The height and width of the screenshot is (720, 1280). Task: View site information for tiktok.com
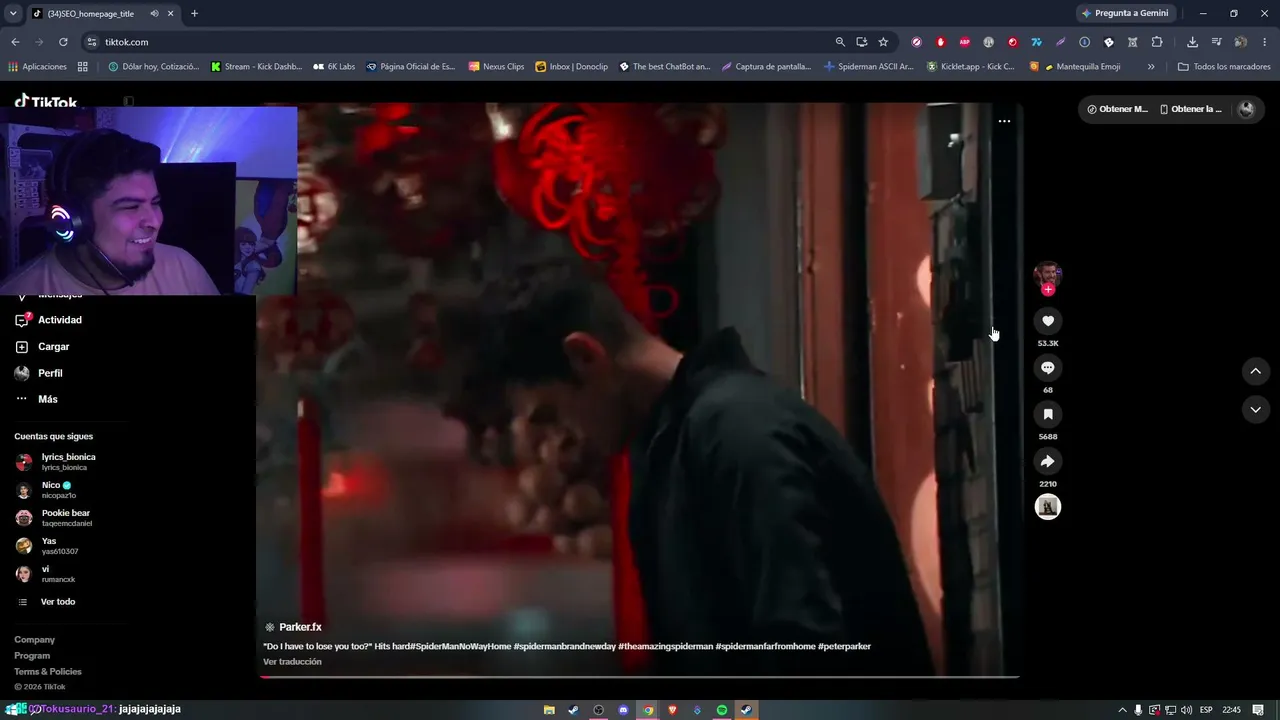click(x=92, y=42)
